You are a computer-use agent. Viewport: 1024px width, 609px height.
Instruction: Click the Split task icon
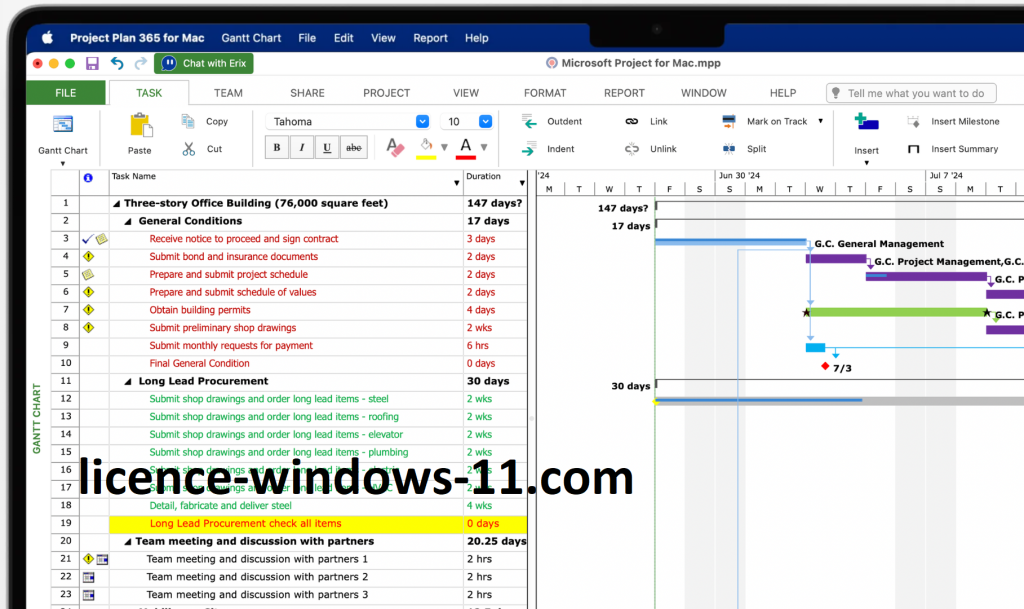pyautogui.click(x=729, y=149)
